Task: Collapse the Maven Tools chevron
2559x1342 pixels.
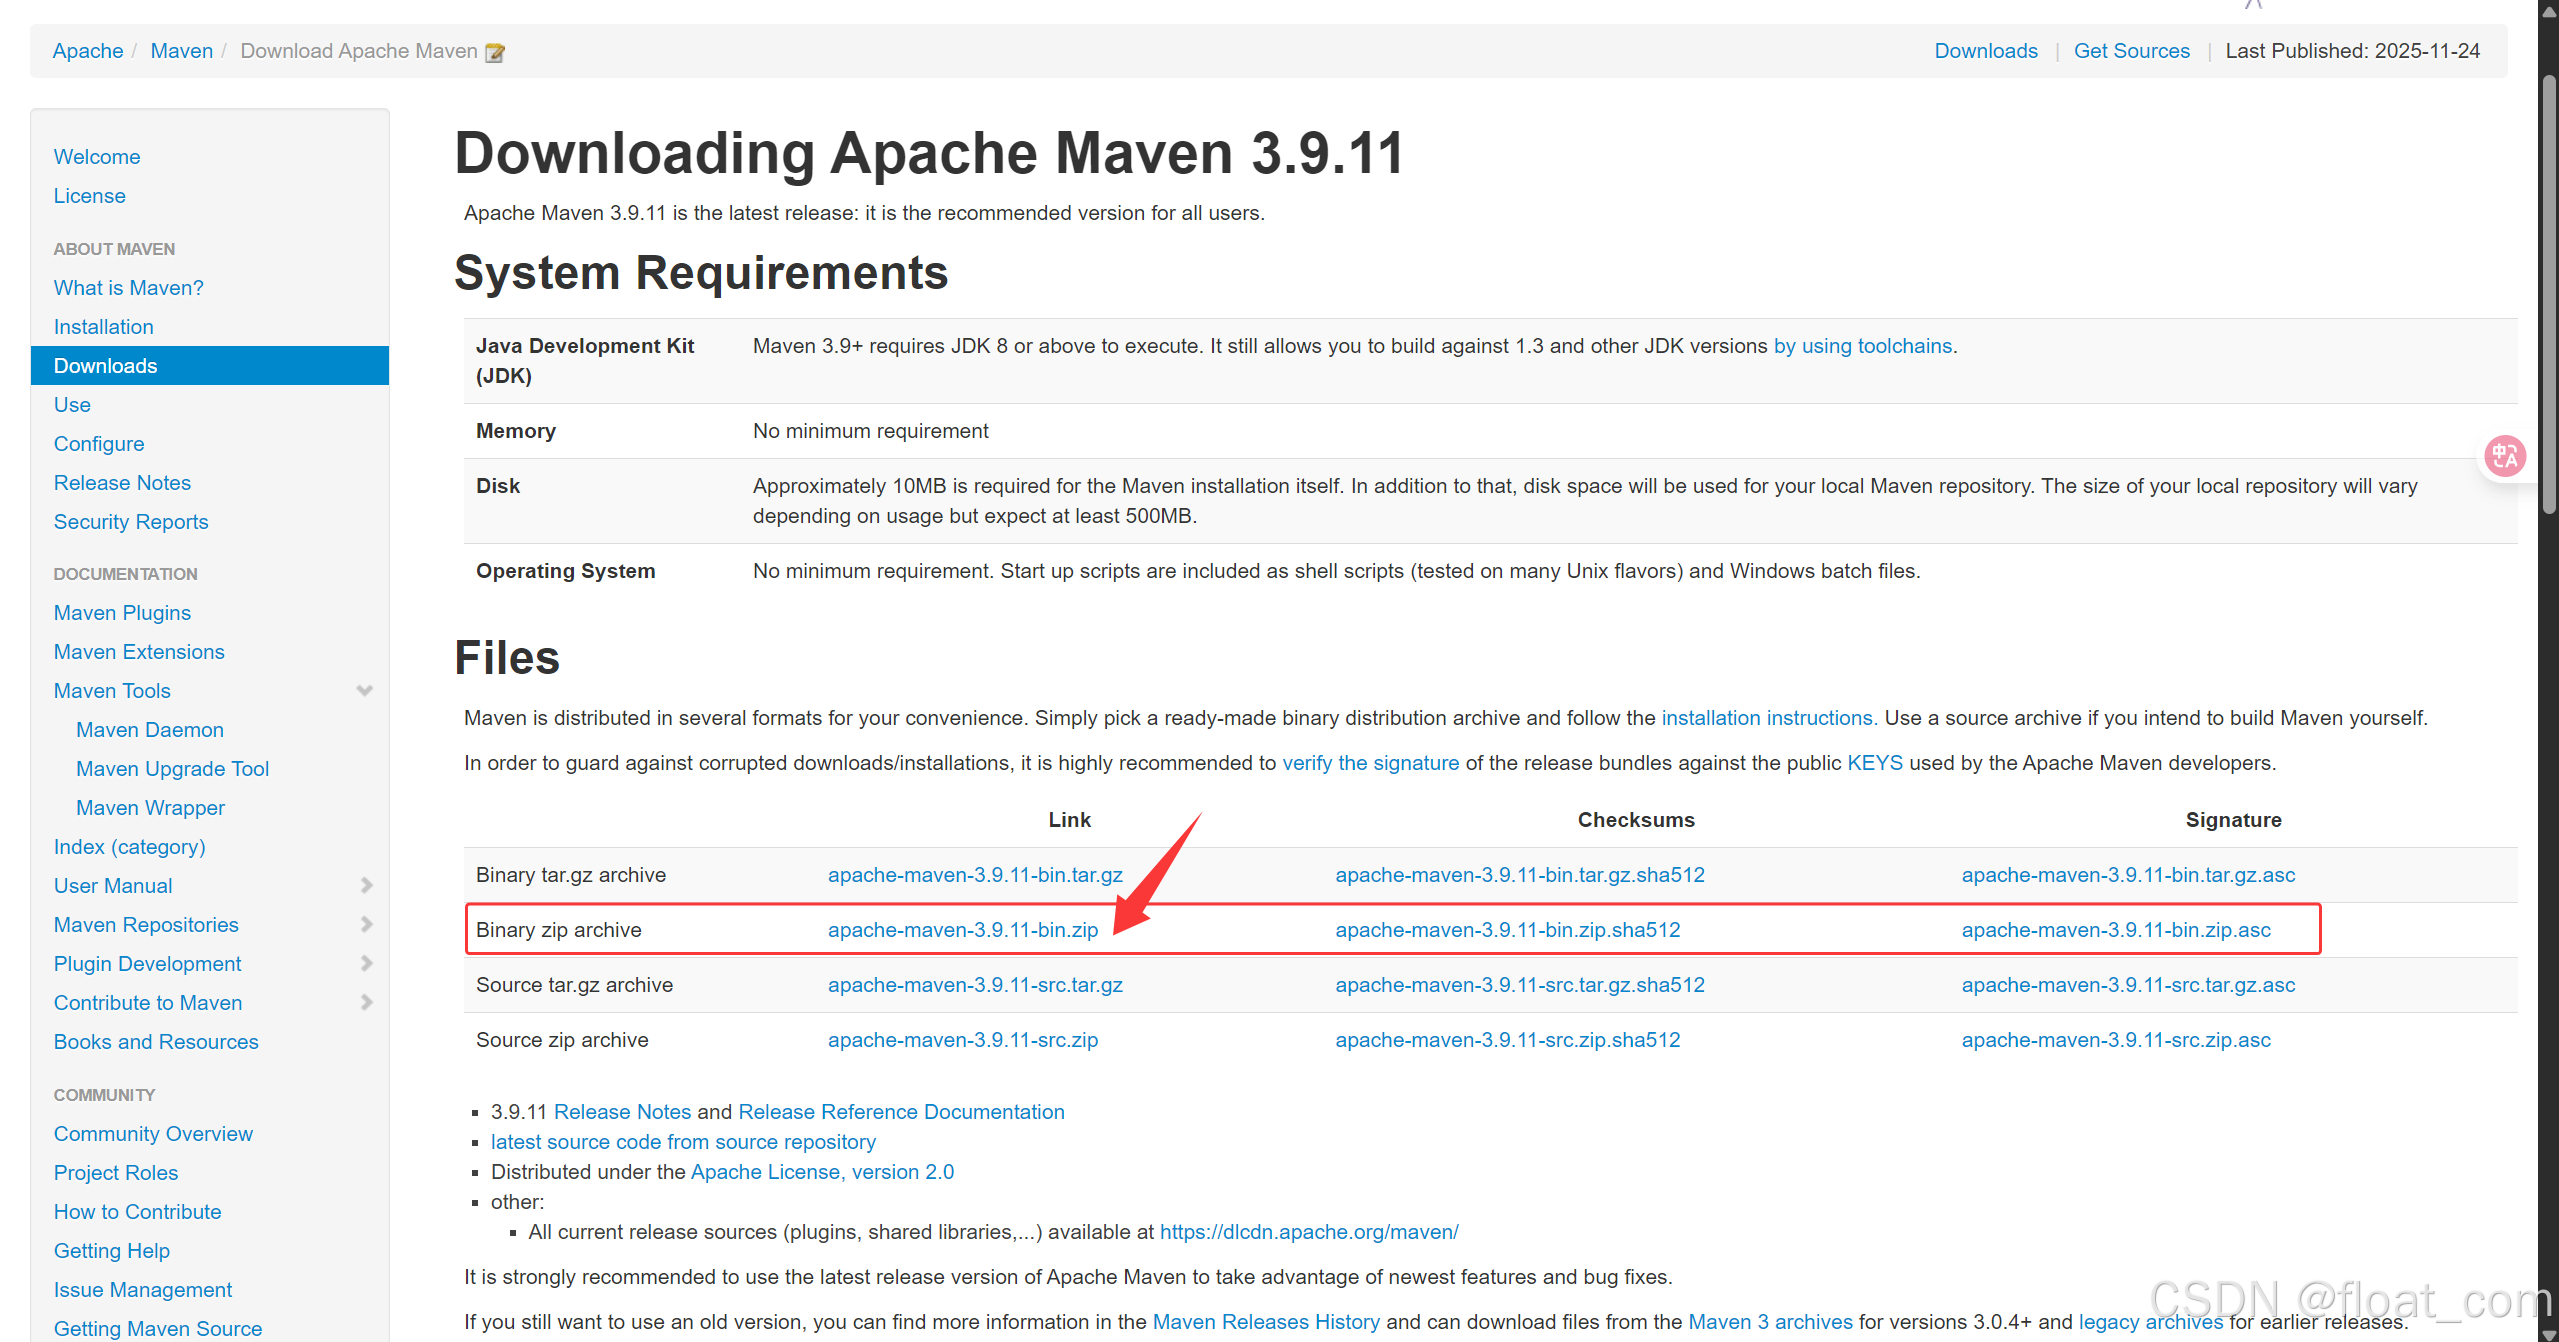Action: click(365, 691)
